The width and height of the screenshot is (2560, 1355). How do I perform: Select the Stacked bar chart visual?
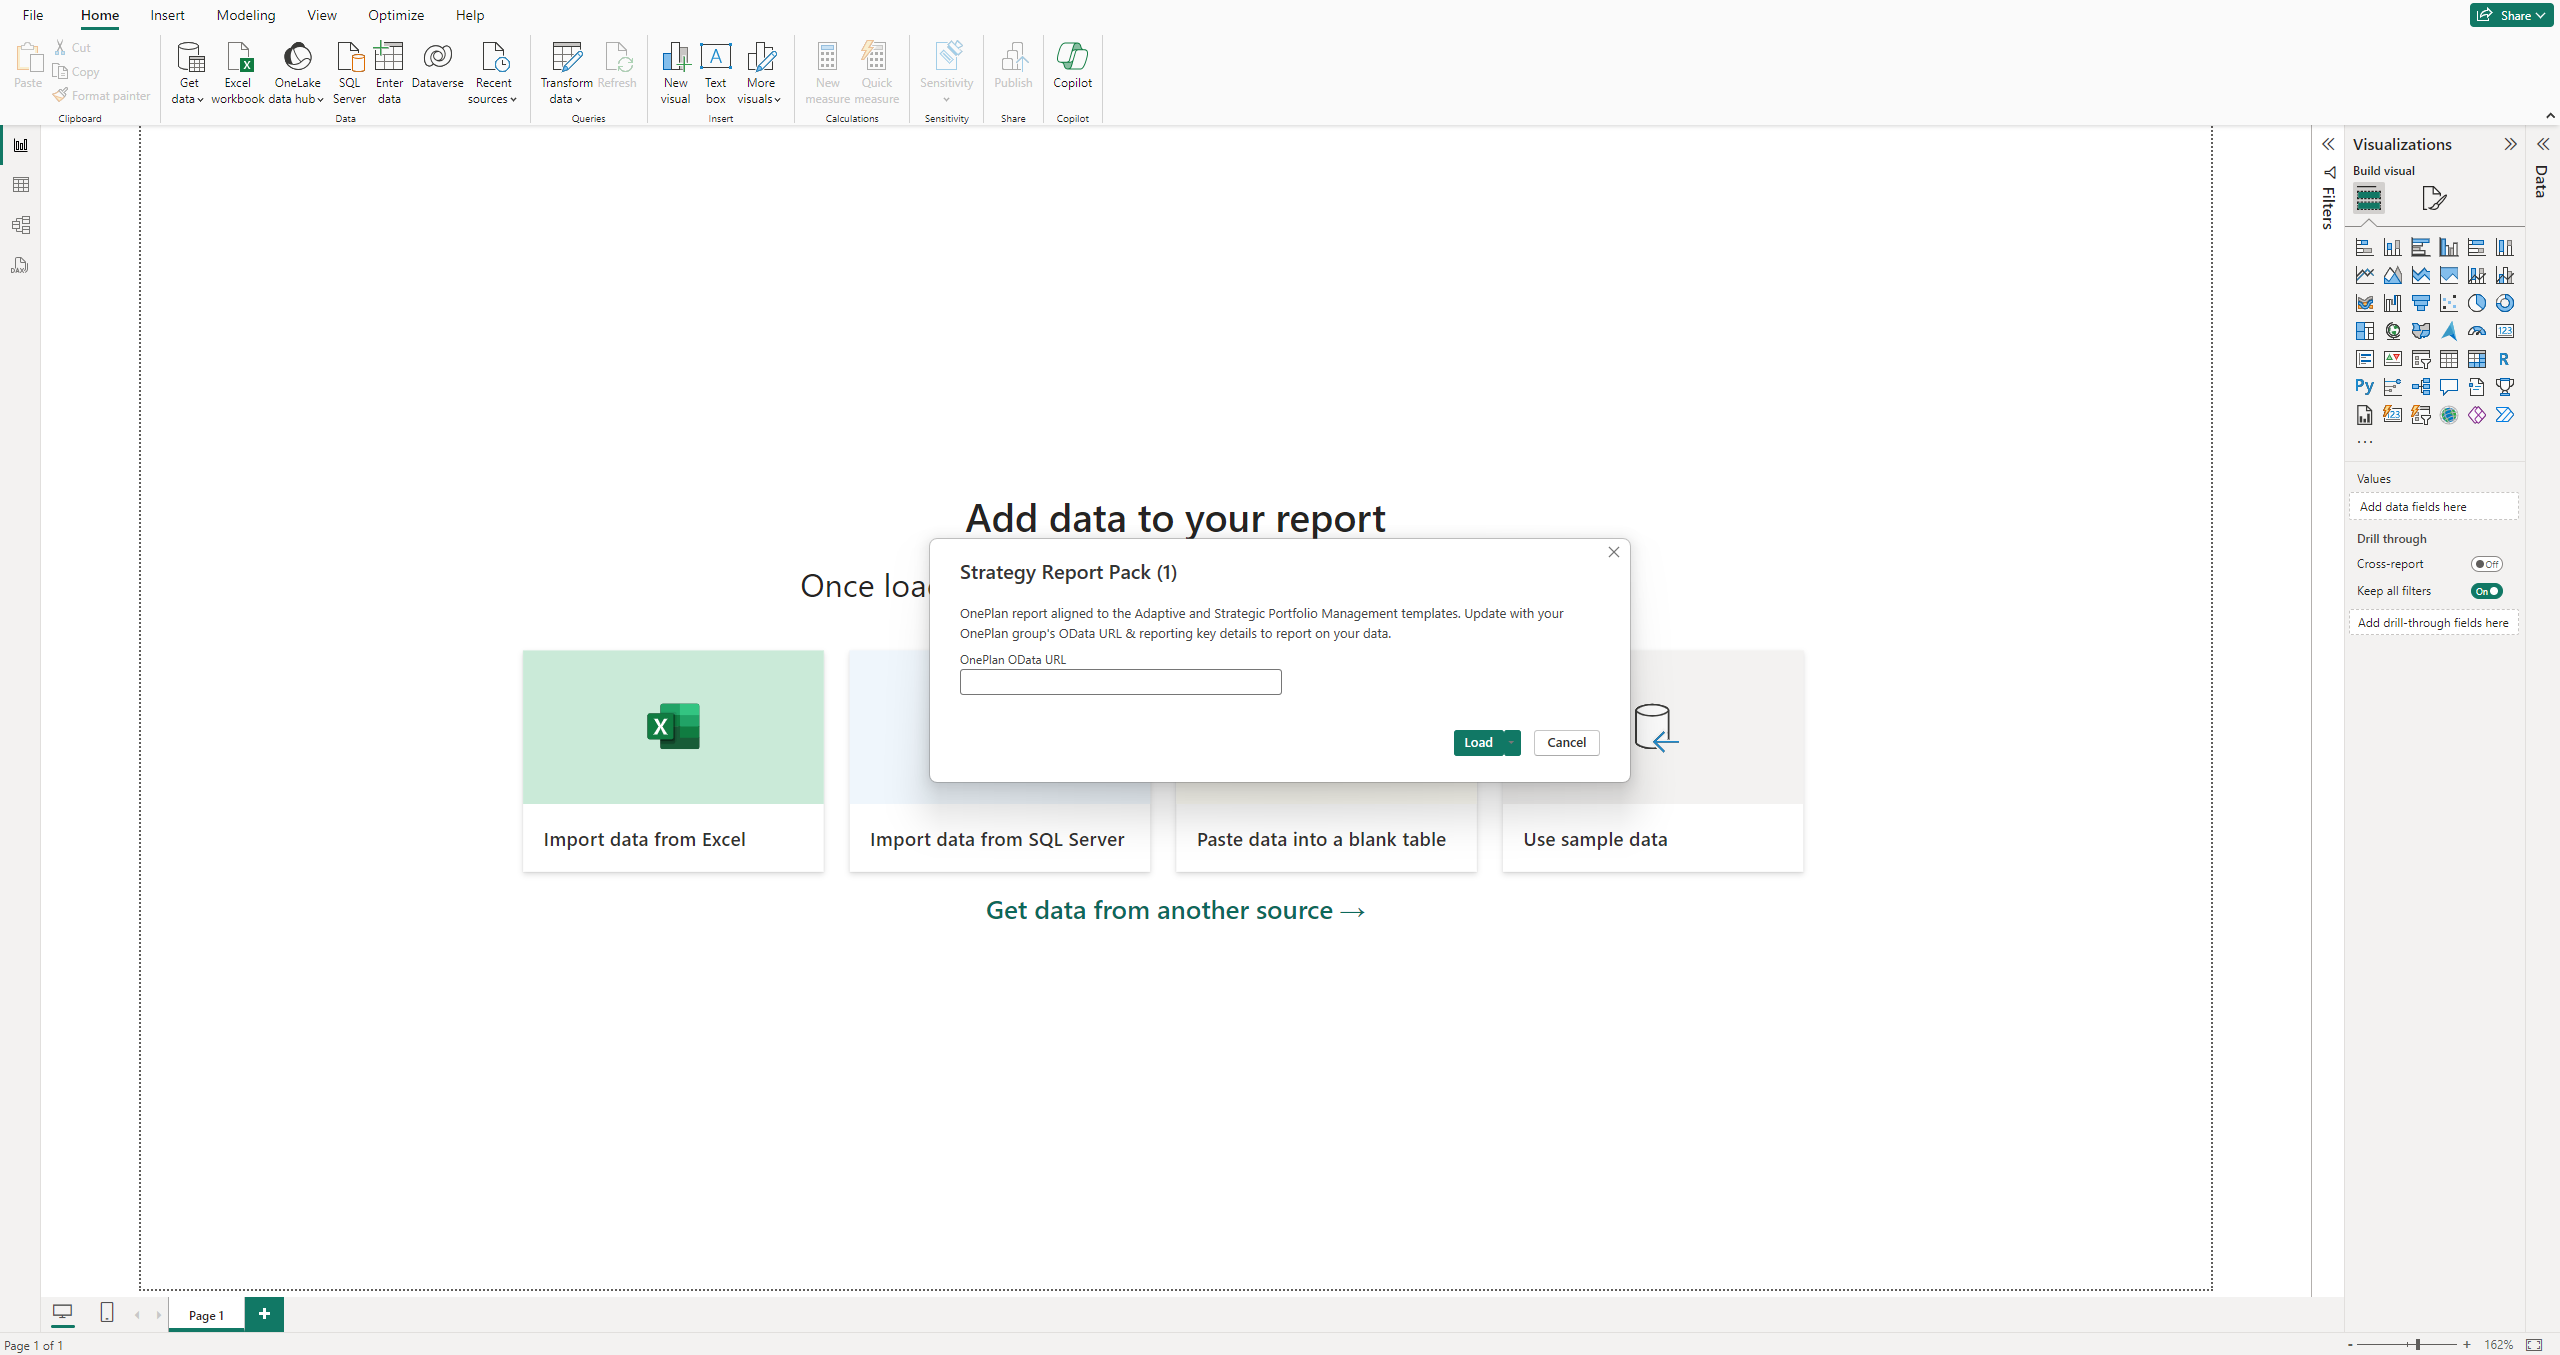point(2364,247)
